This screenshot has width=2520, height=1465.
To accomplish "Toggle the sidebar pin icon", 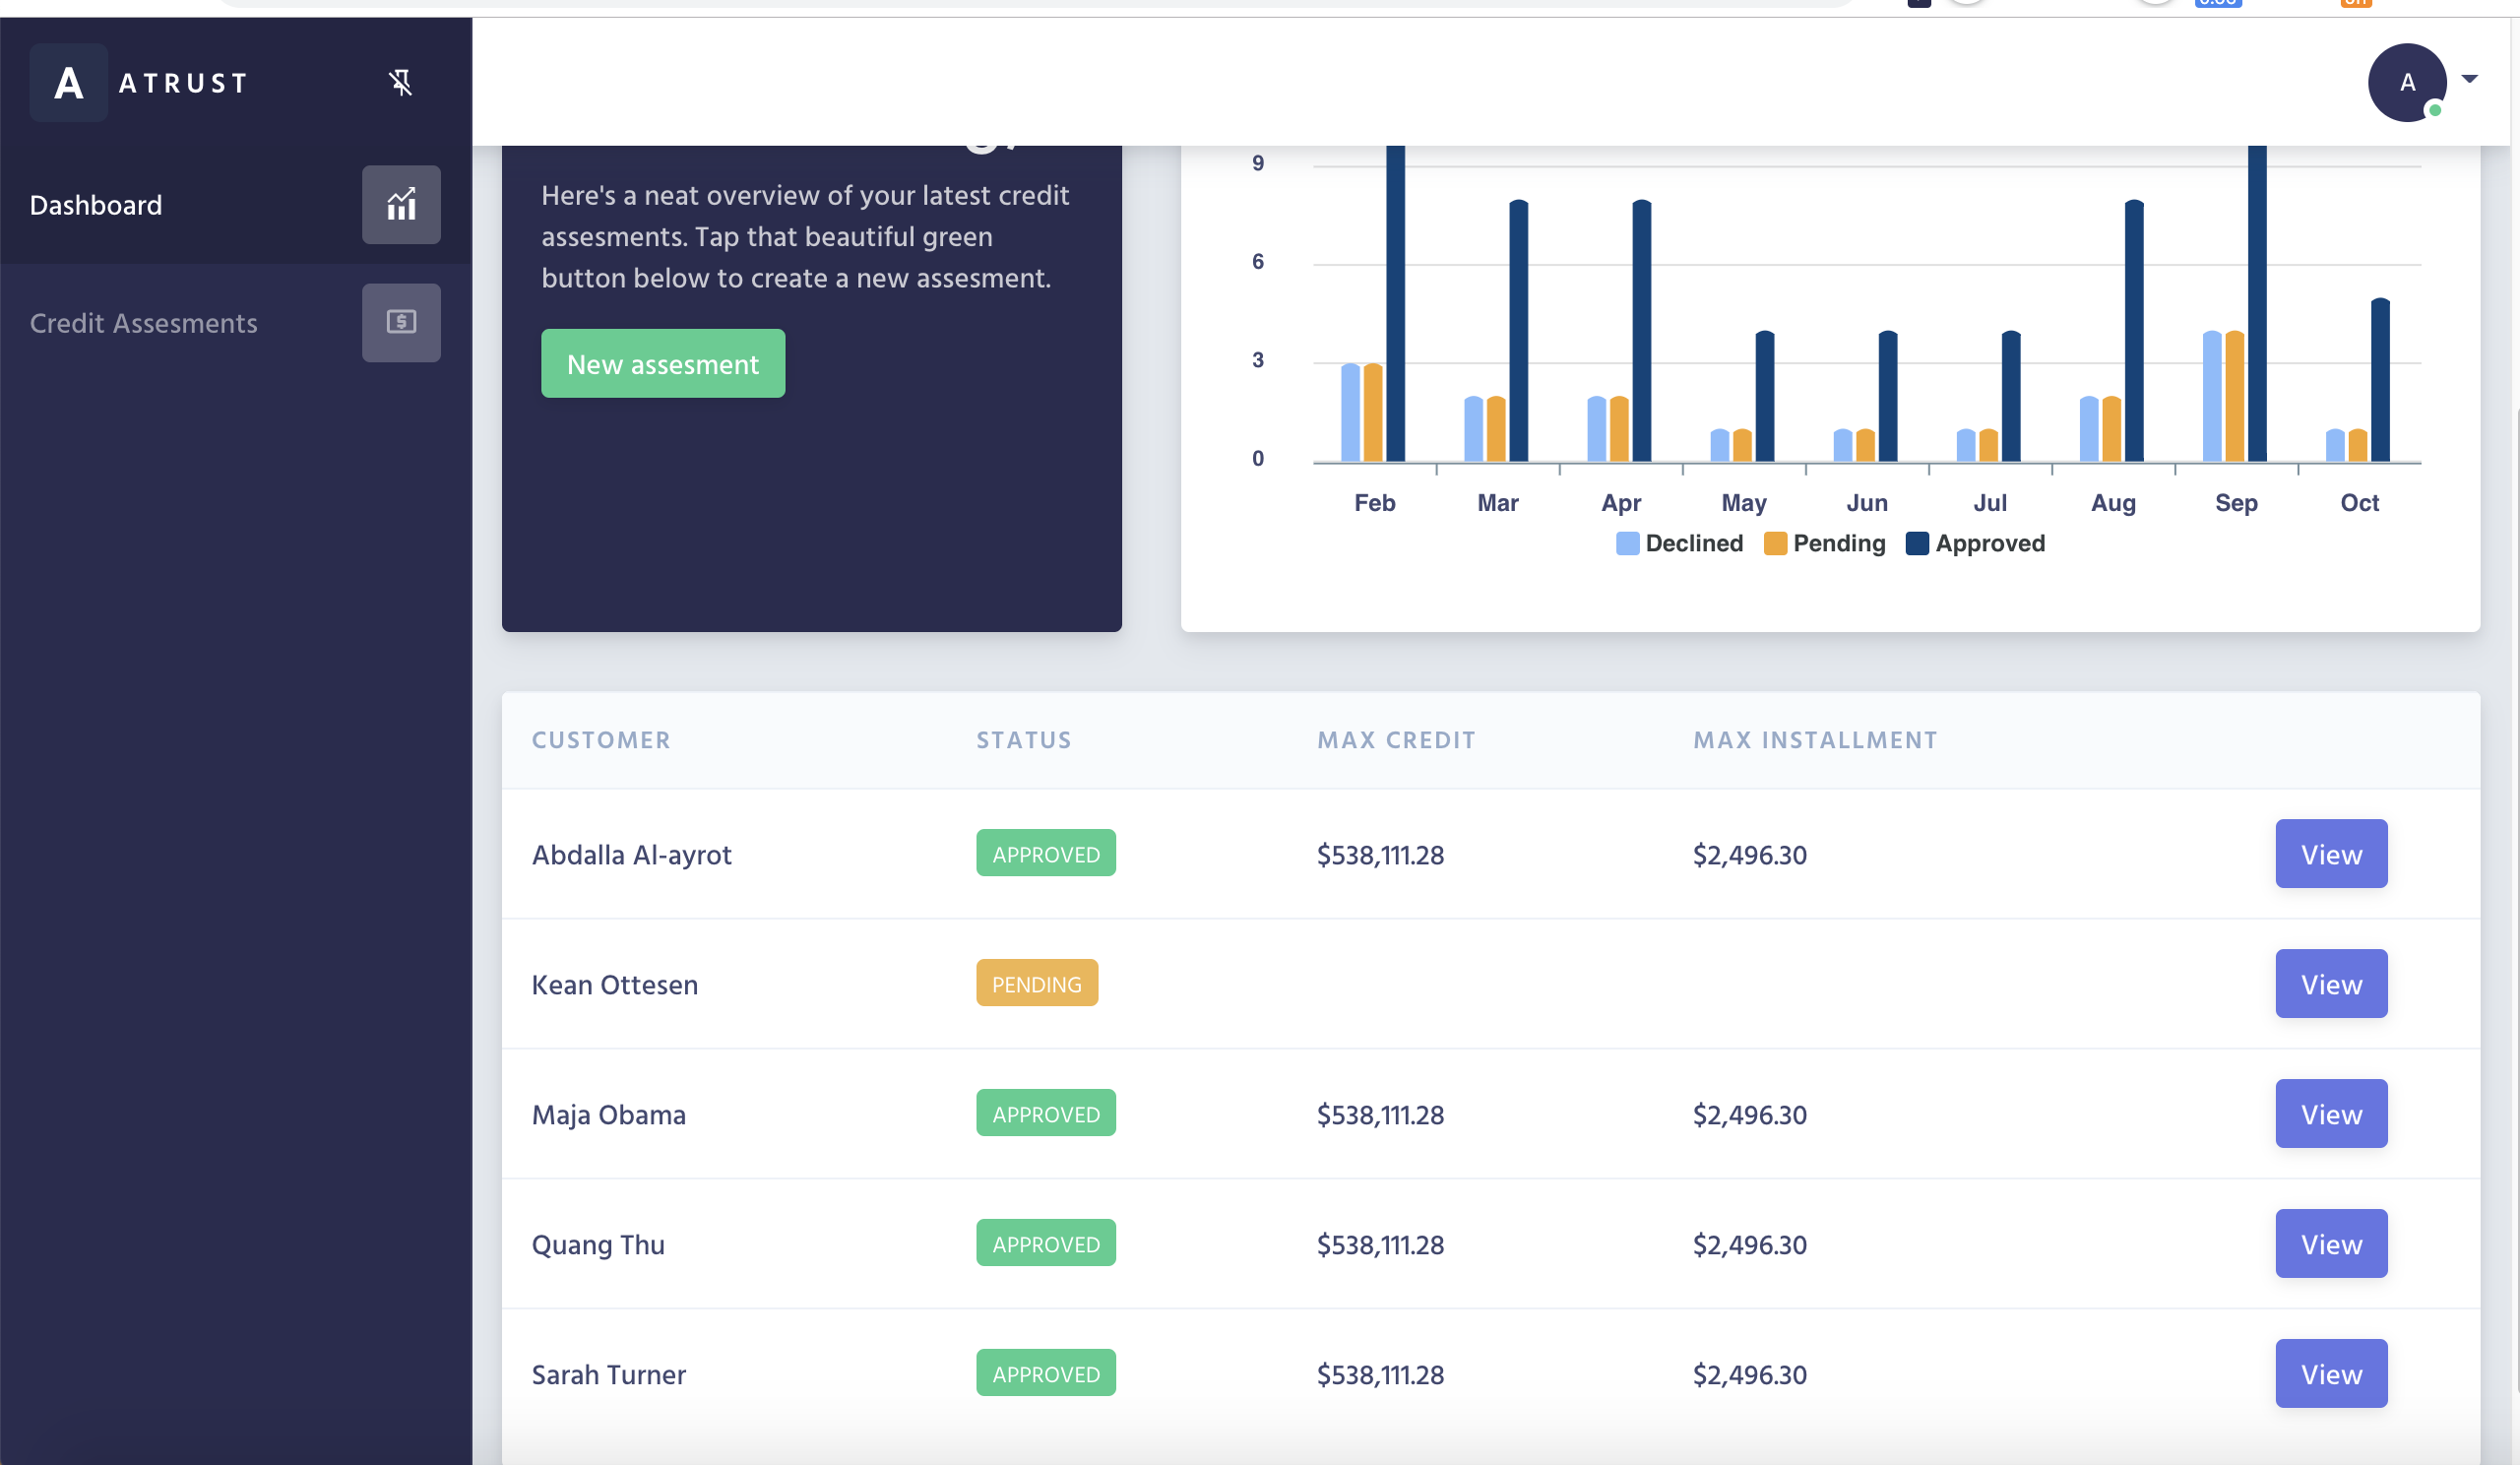I will pyautogui.click(x=400, y=83).
